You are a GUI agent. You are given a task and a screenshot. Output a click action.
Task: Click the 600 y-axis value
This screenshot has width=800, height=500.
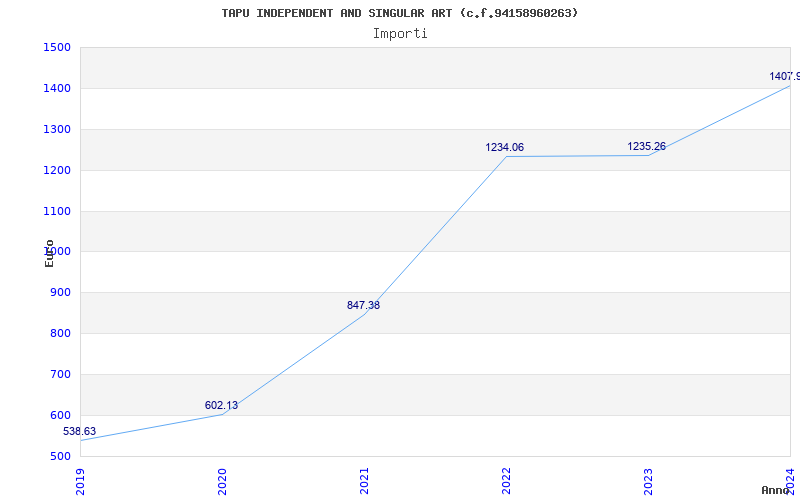coord(60,415)
